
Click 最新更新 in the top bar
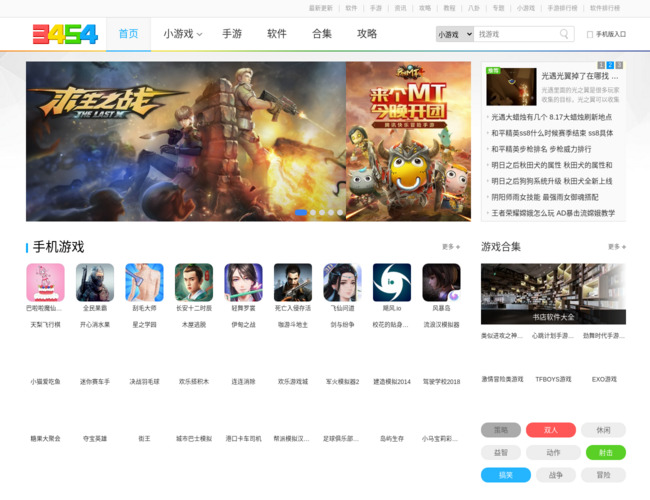tap(320, 8)
